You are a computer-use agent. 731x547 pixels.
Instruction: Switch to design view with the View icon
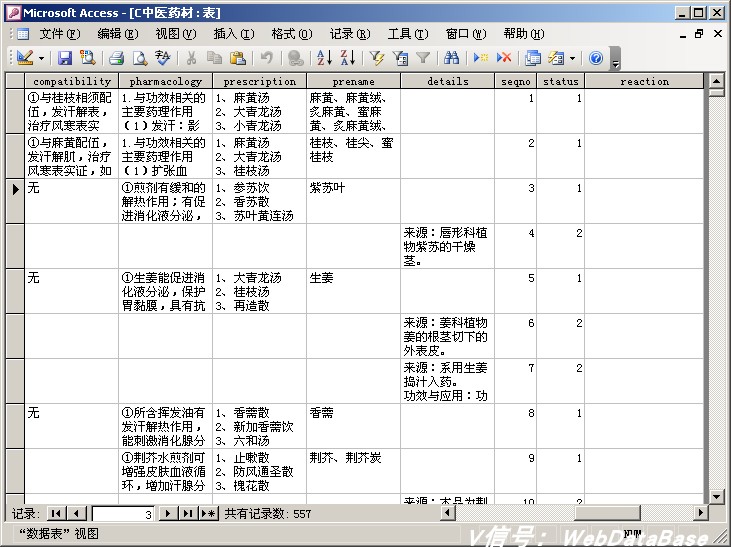coord(25,58)
